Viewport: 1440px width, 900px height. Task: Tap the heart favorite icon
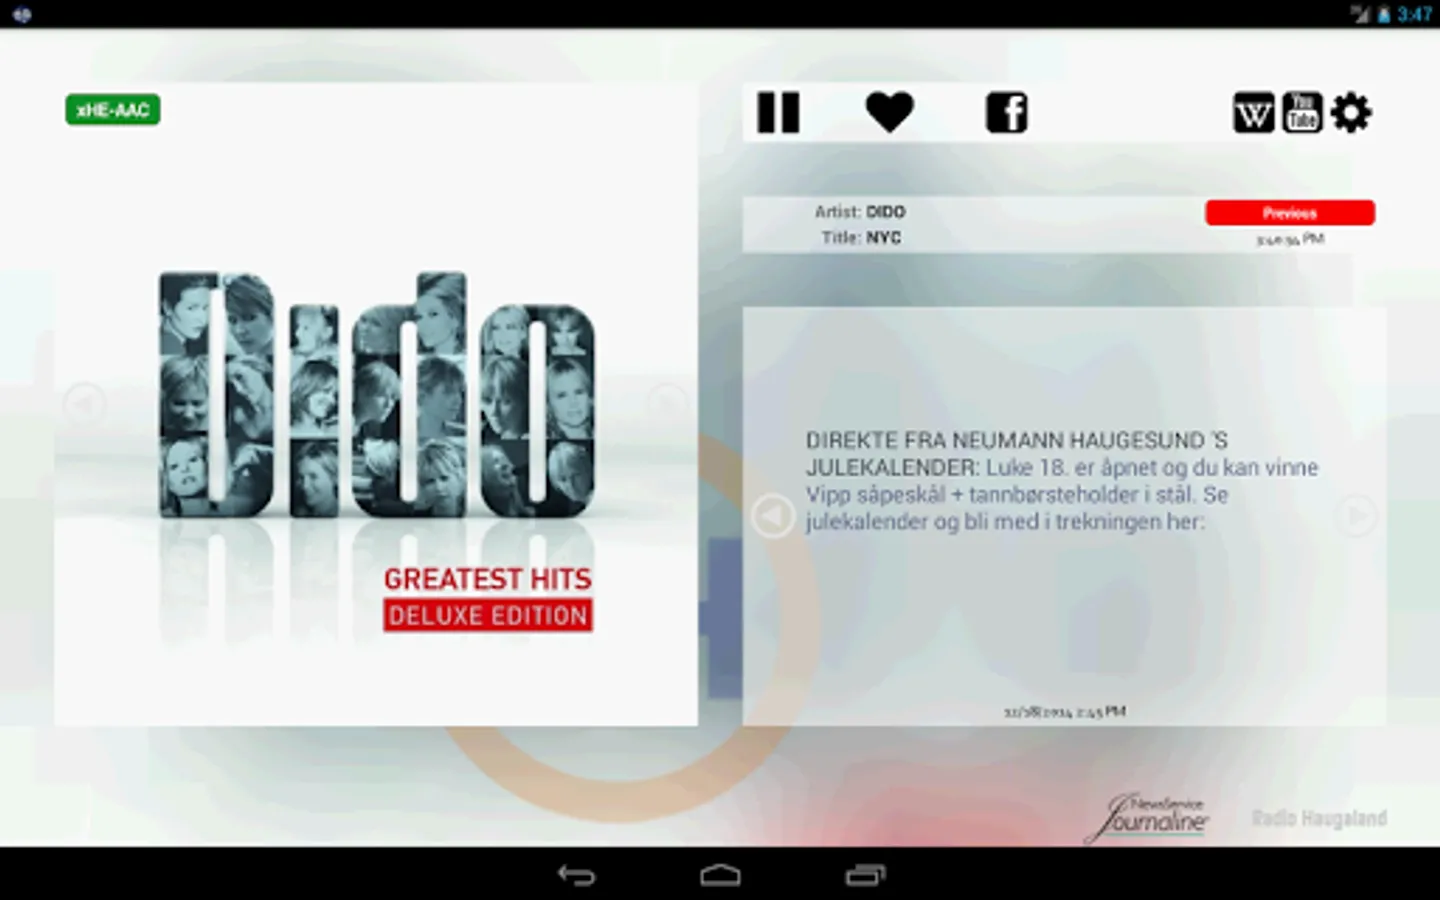point(889,112)
